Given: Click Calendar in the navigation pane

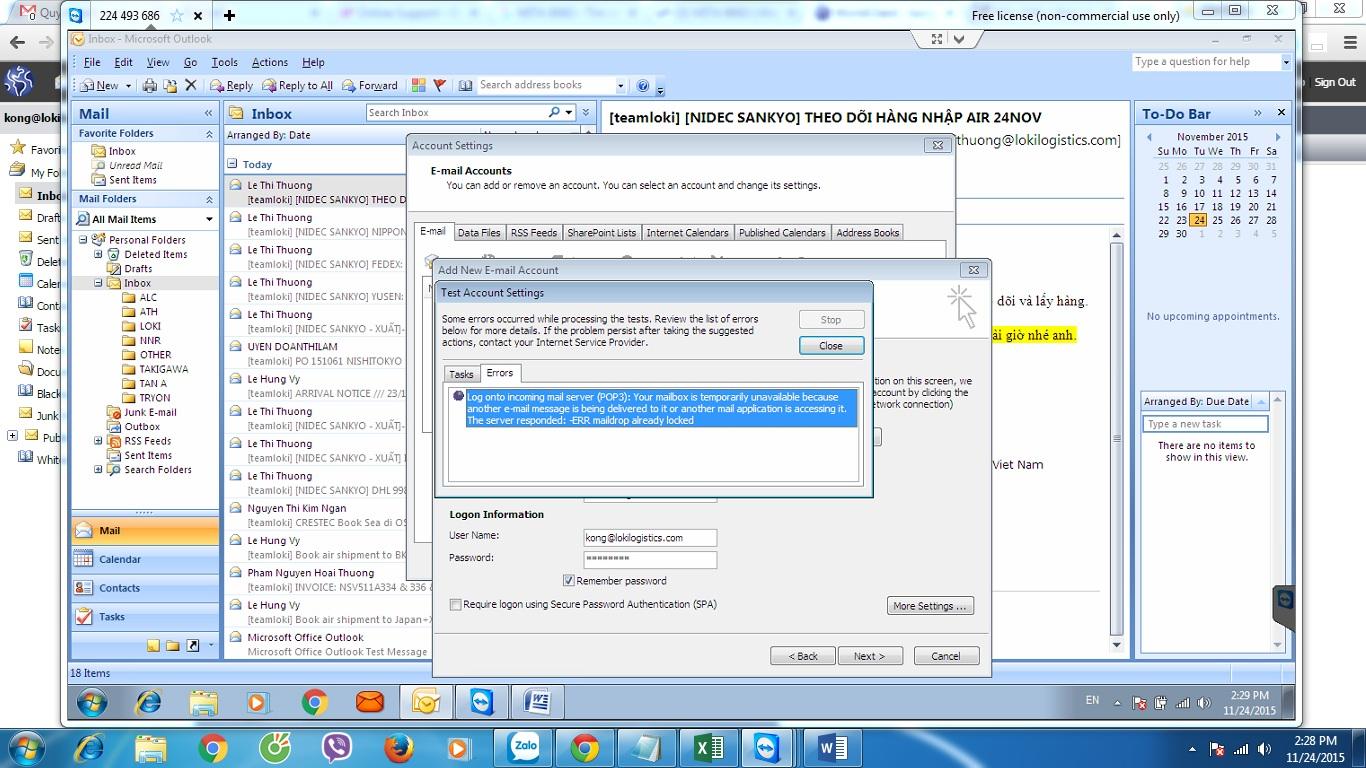Looking at the screenshot, I should (x=146, y=560).
